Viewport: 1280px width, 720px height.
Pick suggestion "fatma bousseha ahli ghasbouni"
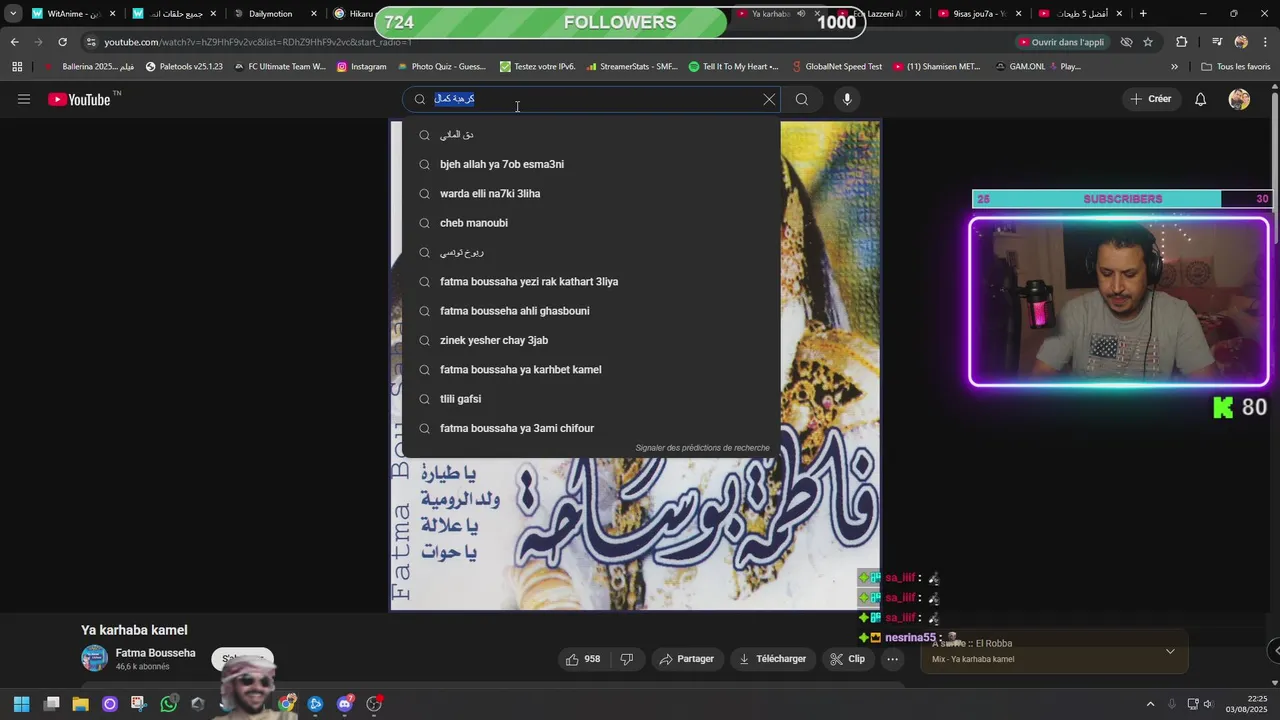(590, 311)
